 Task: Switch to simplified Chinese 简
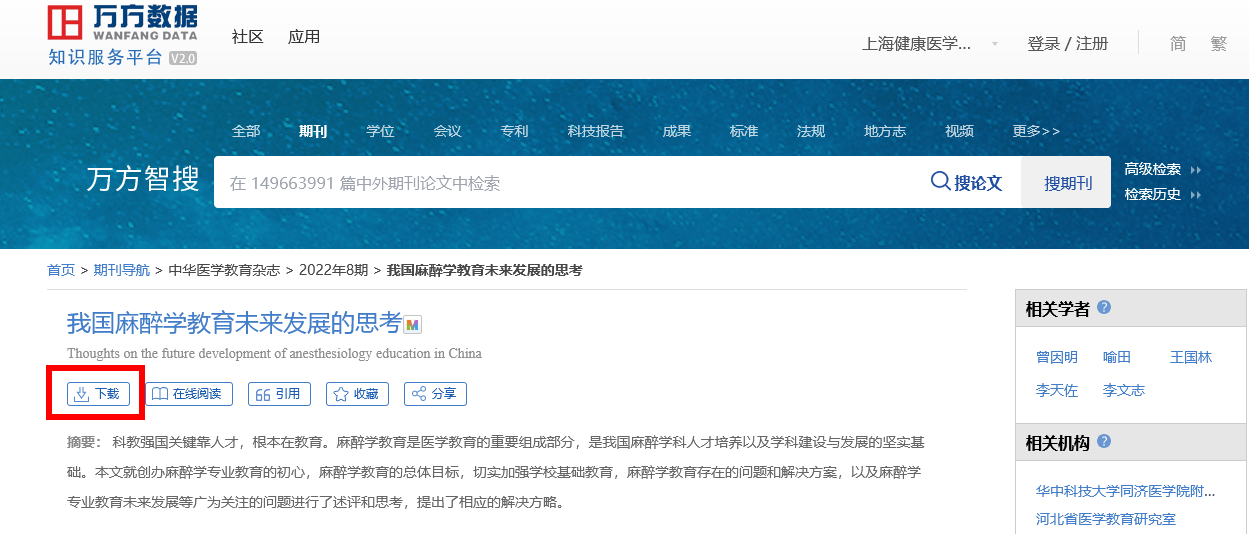(x=1178, y=44)
